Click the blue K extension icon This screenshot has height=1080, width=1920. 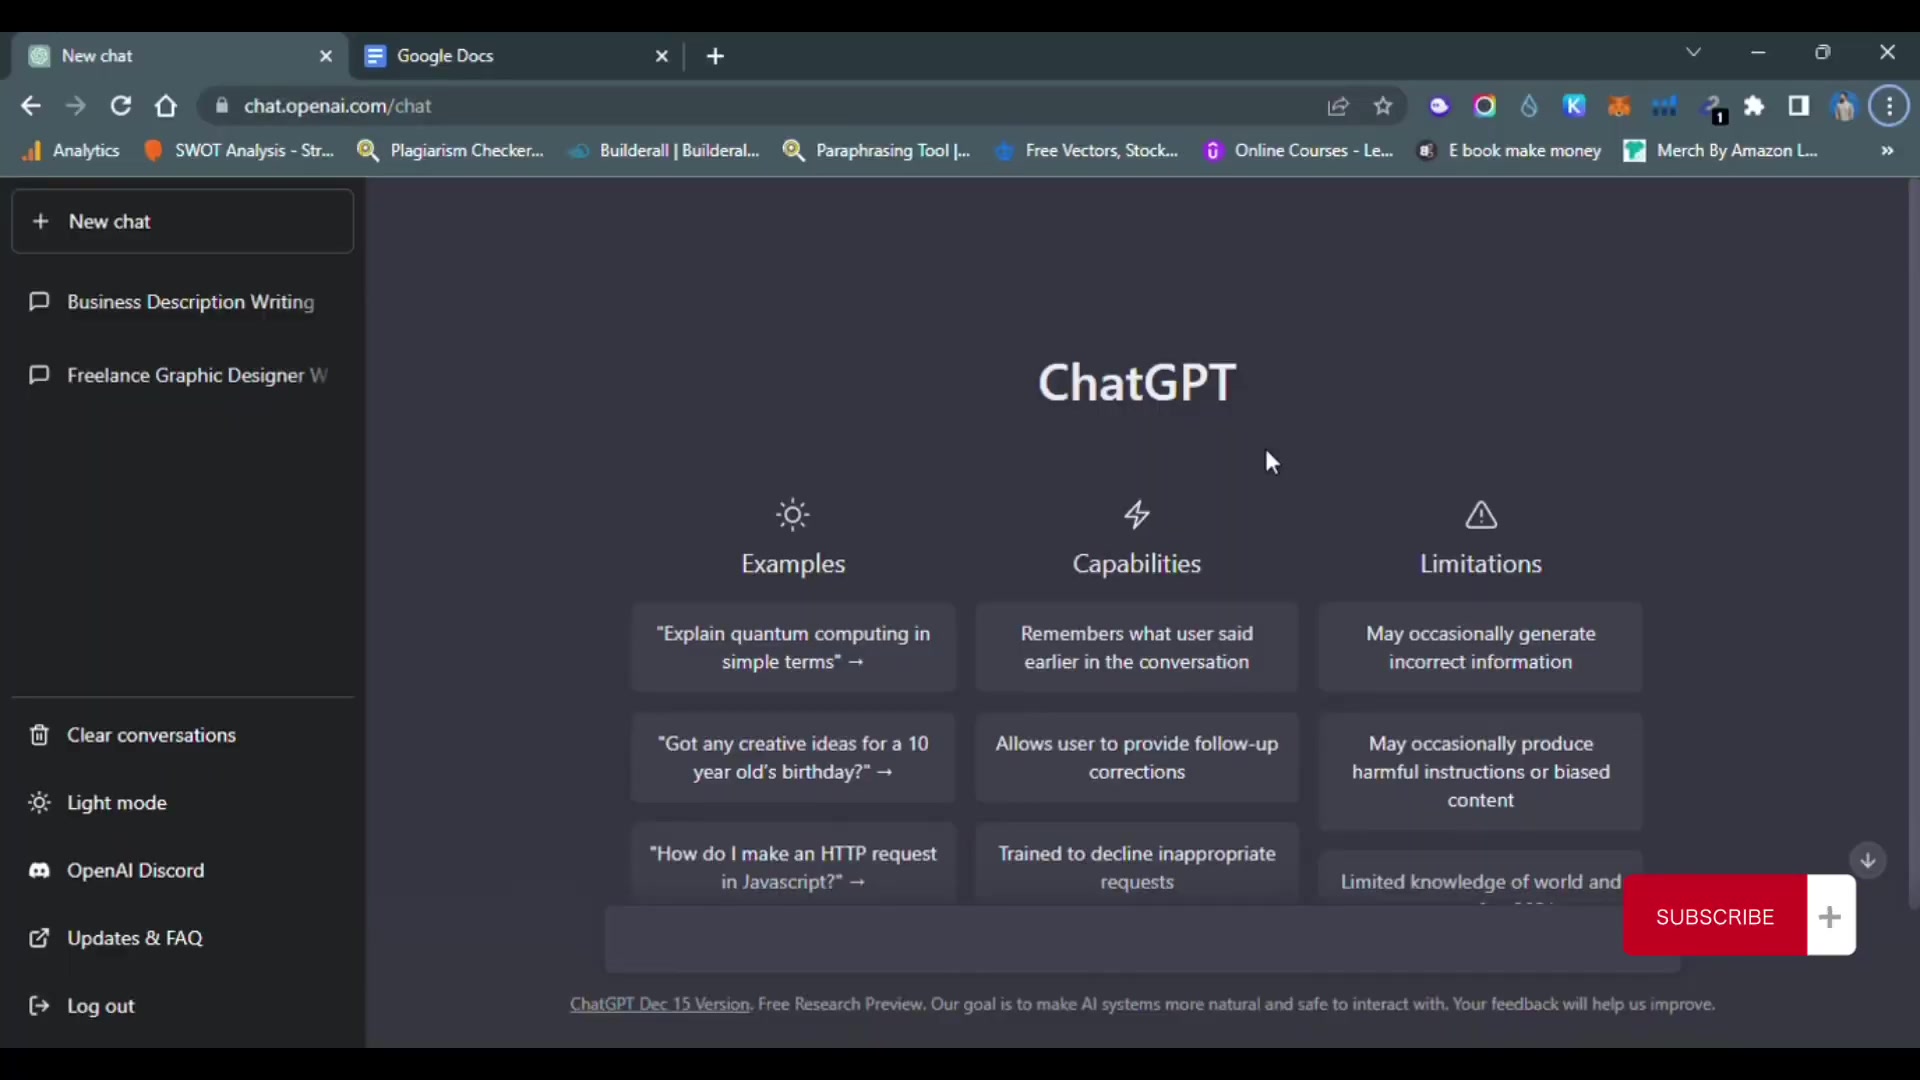pos(1574,106)
